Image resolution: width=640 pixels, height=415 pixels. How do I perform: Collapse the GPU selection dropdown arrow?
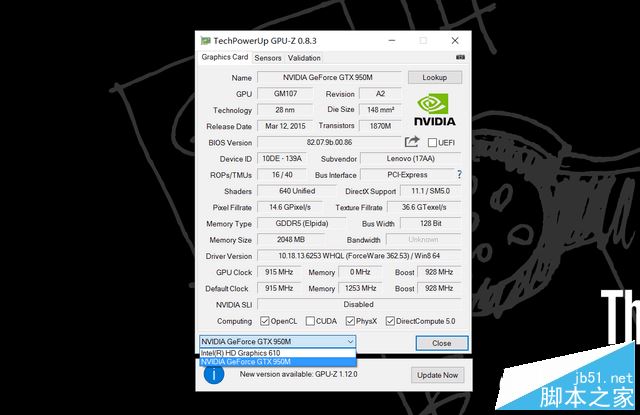pyautogui.click(x=350, y=342)
